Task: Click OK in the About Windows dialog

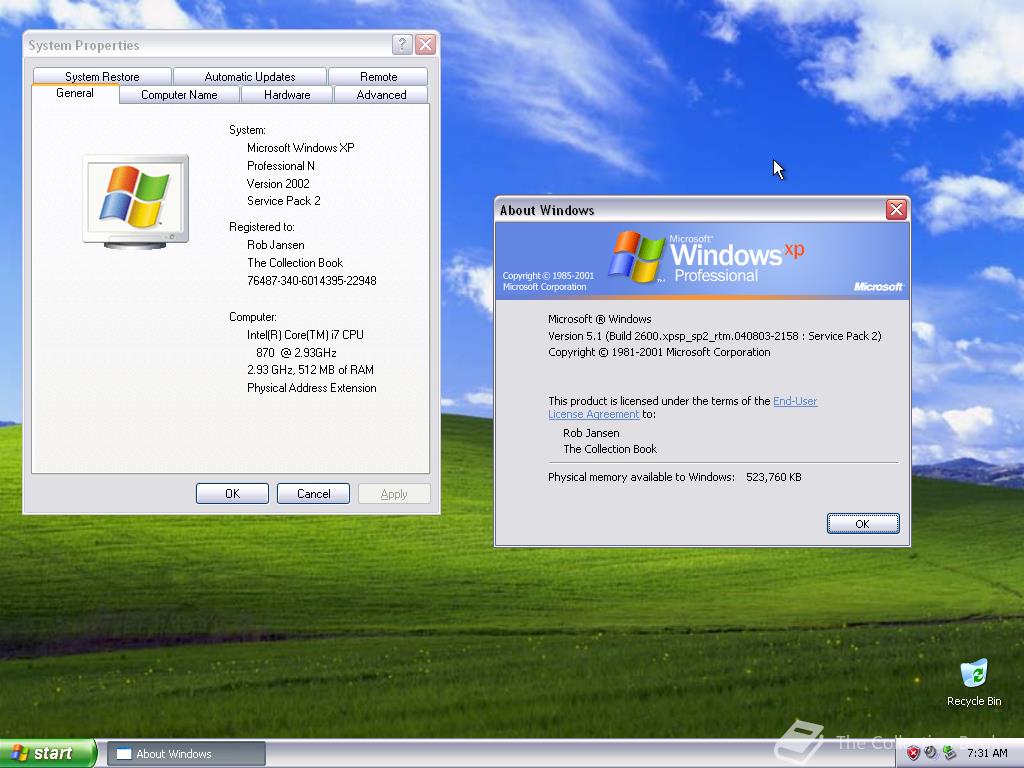Action: 863,524
